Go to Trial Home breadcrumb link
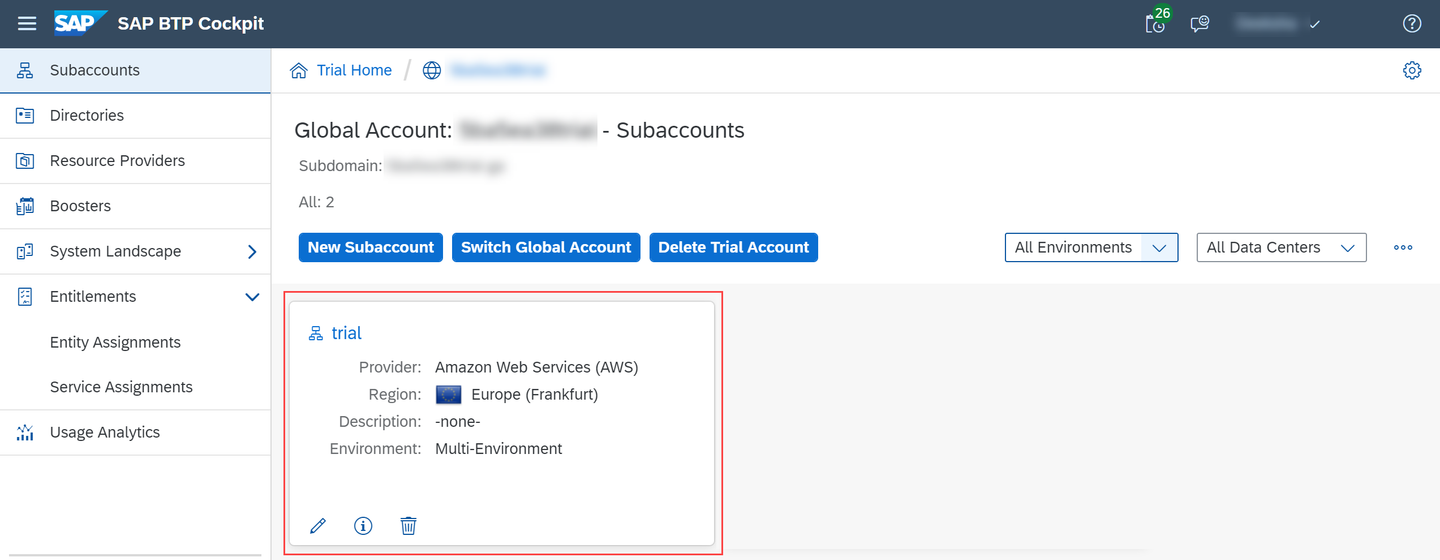Screen dimensions: 1440x560 (354, 70)
